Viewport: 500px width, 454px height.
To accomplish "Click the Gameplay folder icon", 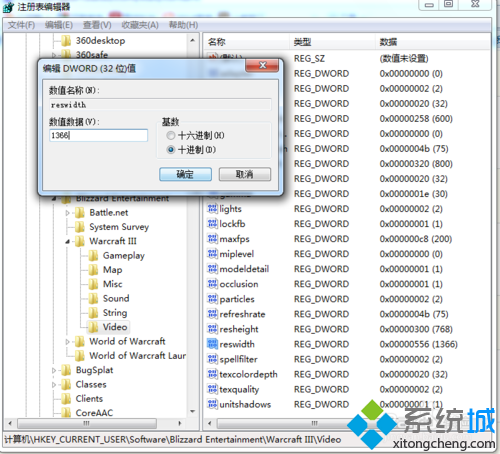I will (x=93, y=255).
